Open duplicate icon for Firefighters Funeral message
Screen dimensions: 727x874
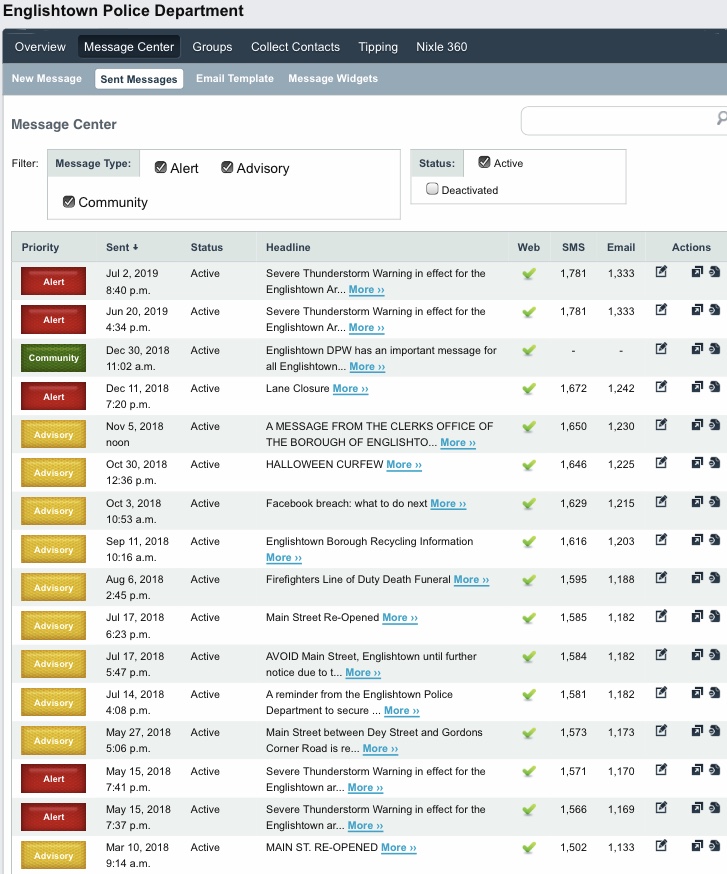click(x=697, y=578)
